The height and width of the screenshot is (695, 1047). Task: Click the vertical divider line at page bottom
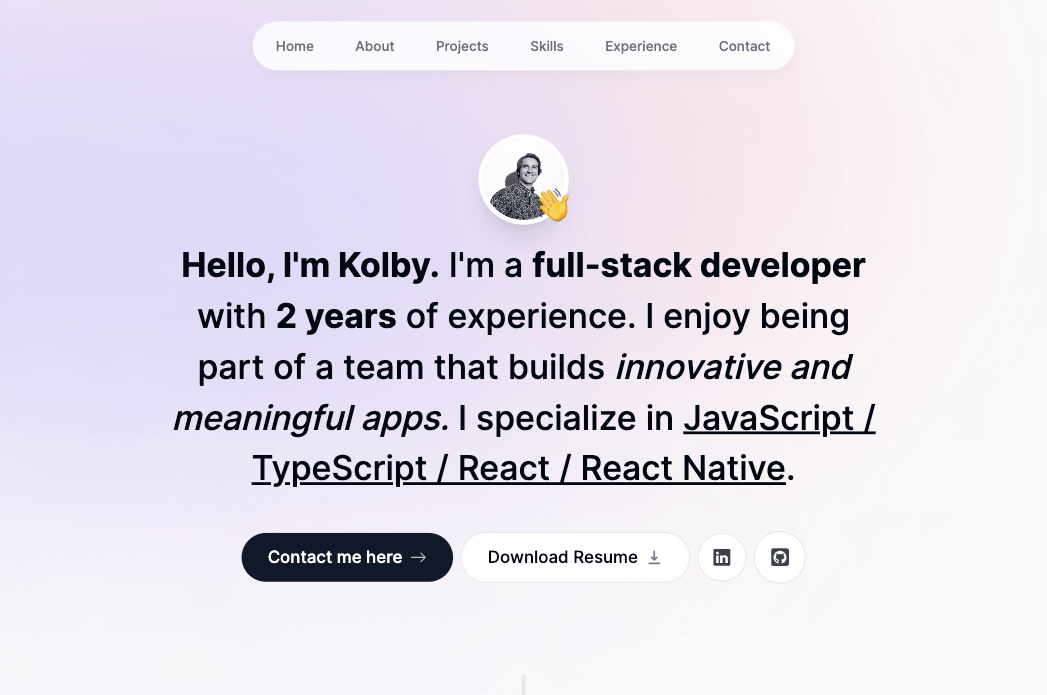pos(523,685)
